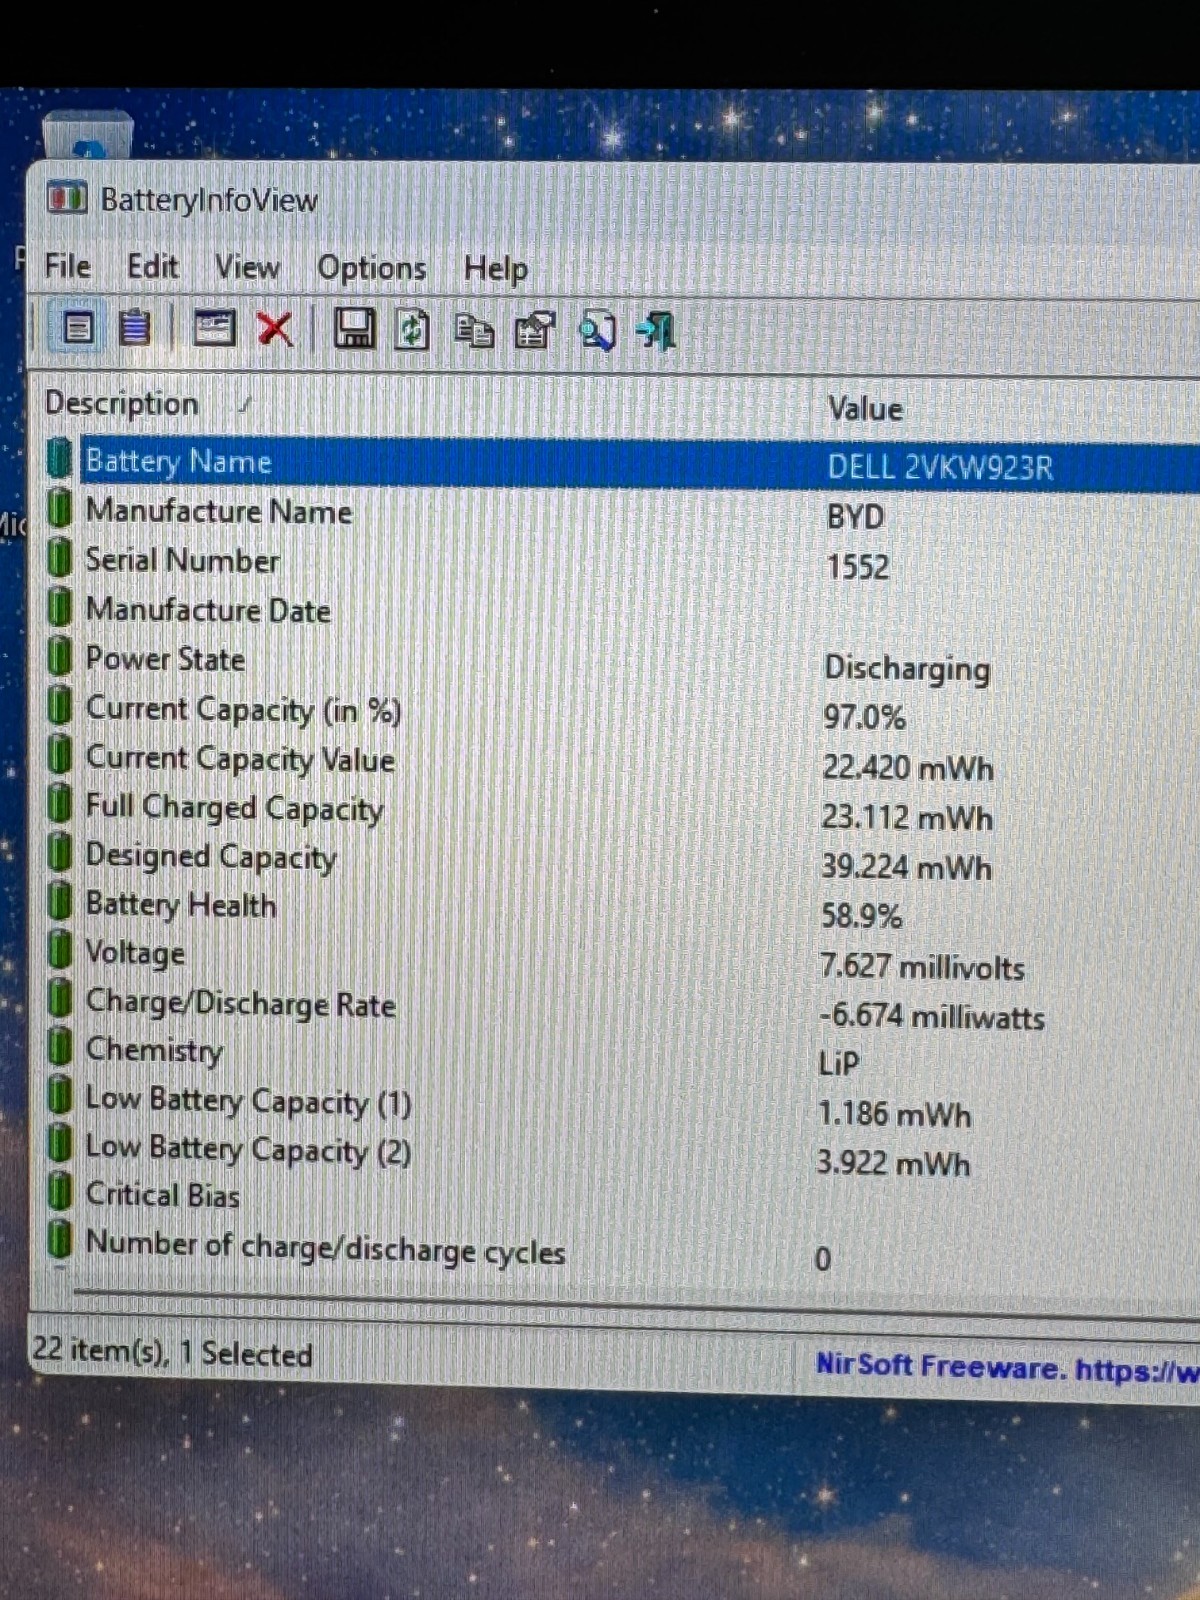The width and height of the screenshot is (1200, 1600).
Task: Switch to the Battery Log view icon
Action: click(x=134, y=327)
